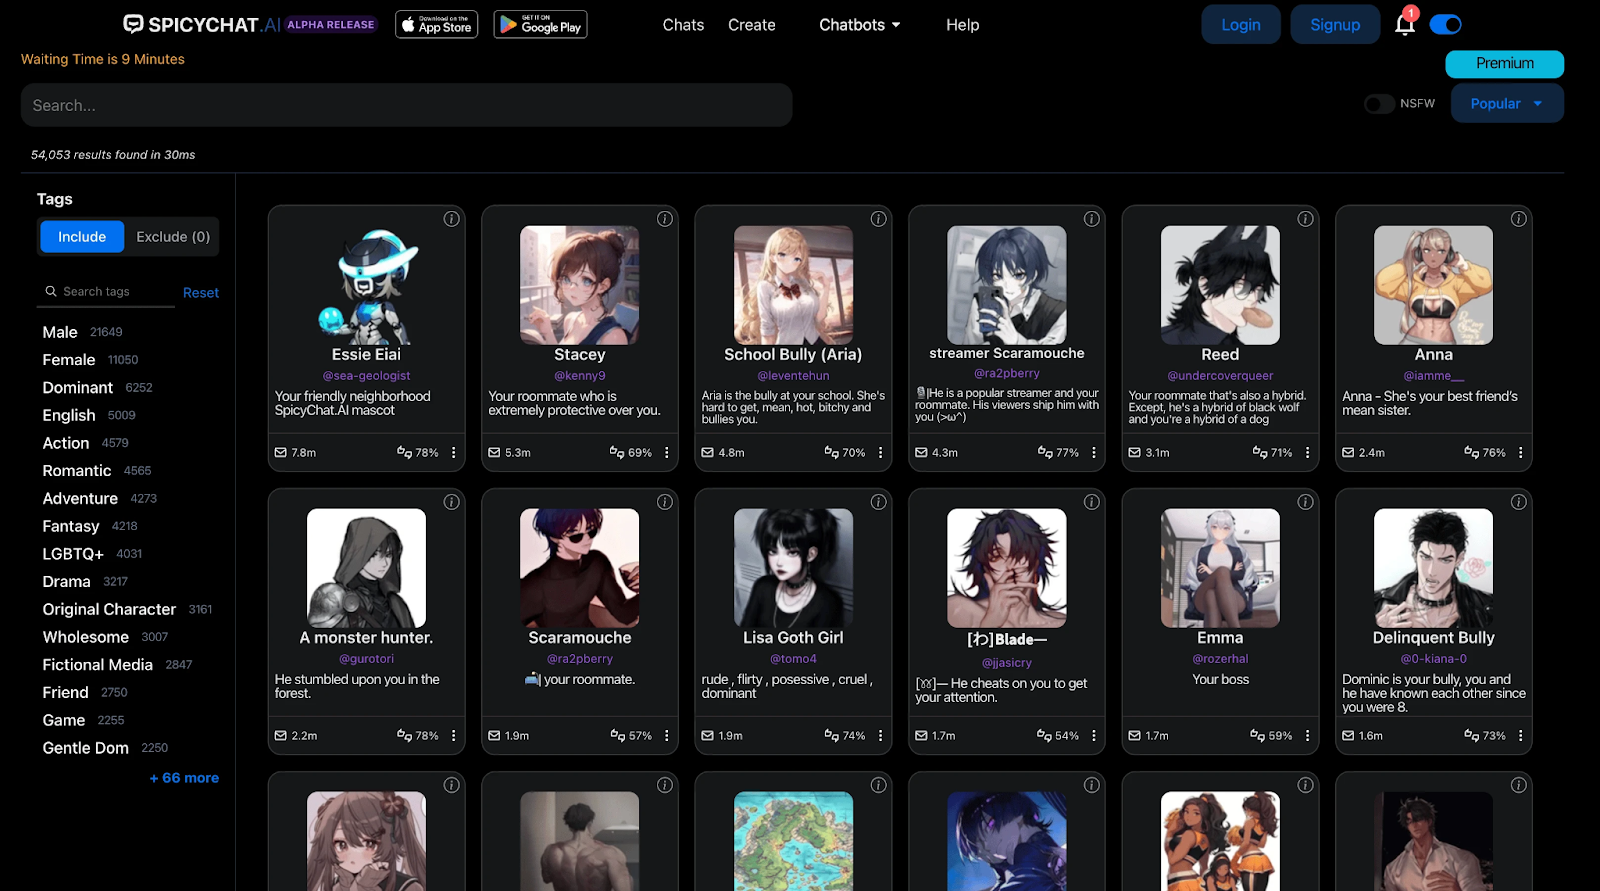Click the Premium button
Screen dimensions: 1600x891
tap(1504, 64)
